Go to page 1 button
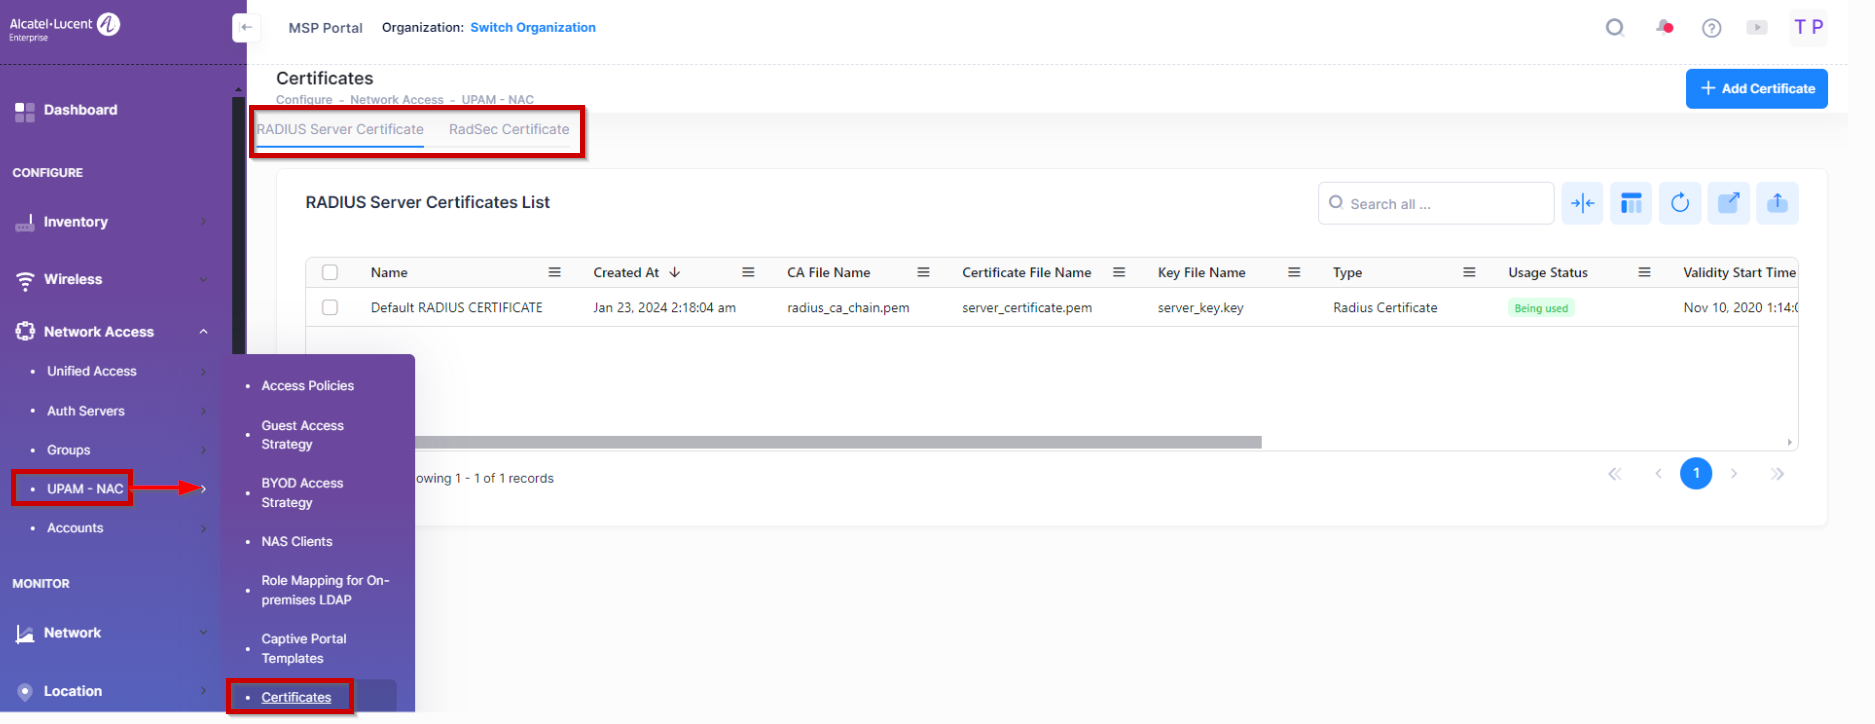The height and width of the screenshot is (724, 1875). point(1696,473)
